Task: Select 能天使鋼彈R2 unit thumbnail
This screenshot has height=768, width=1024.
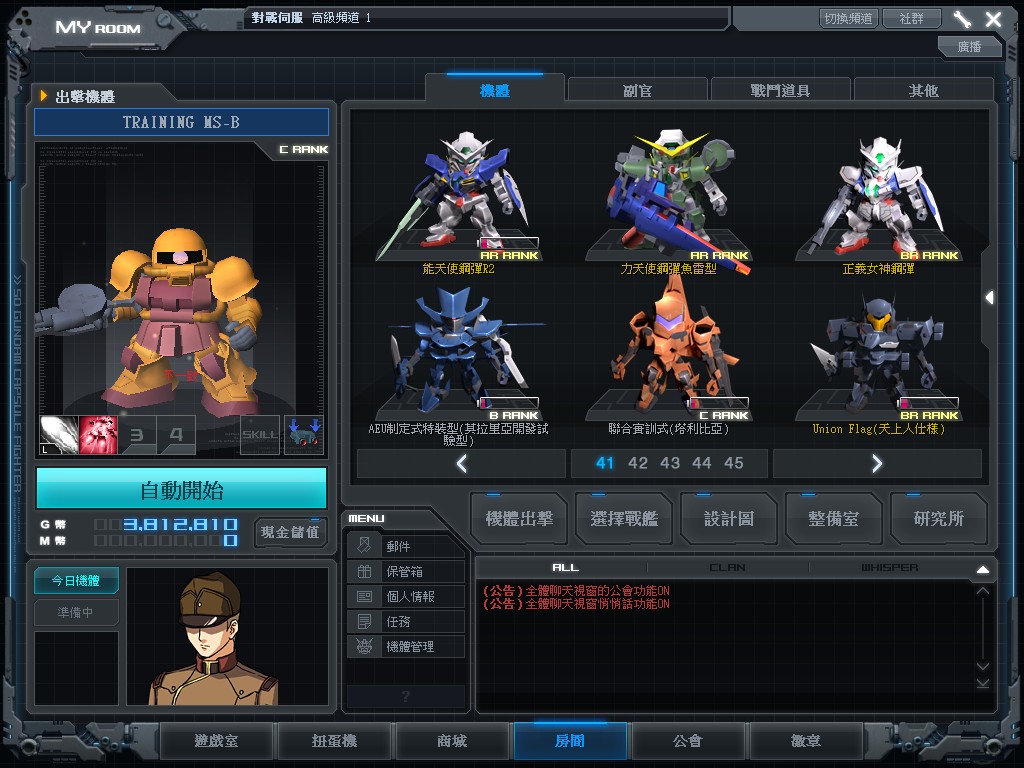Action: (x=458, y=196)
